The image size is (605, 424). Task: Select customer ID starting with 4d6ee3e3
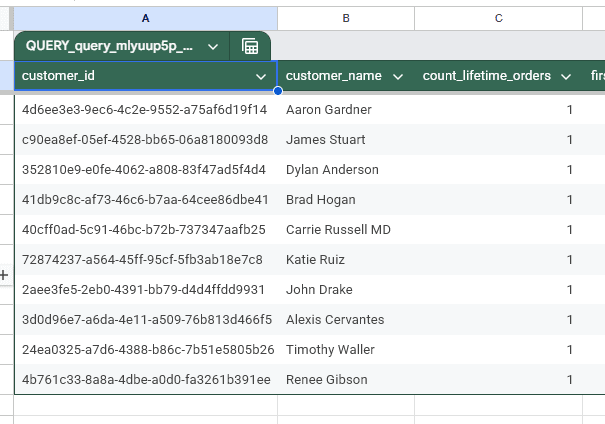coord(145,110)
